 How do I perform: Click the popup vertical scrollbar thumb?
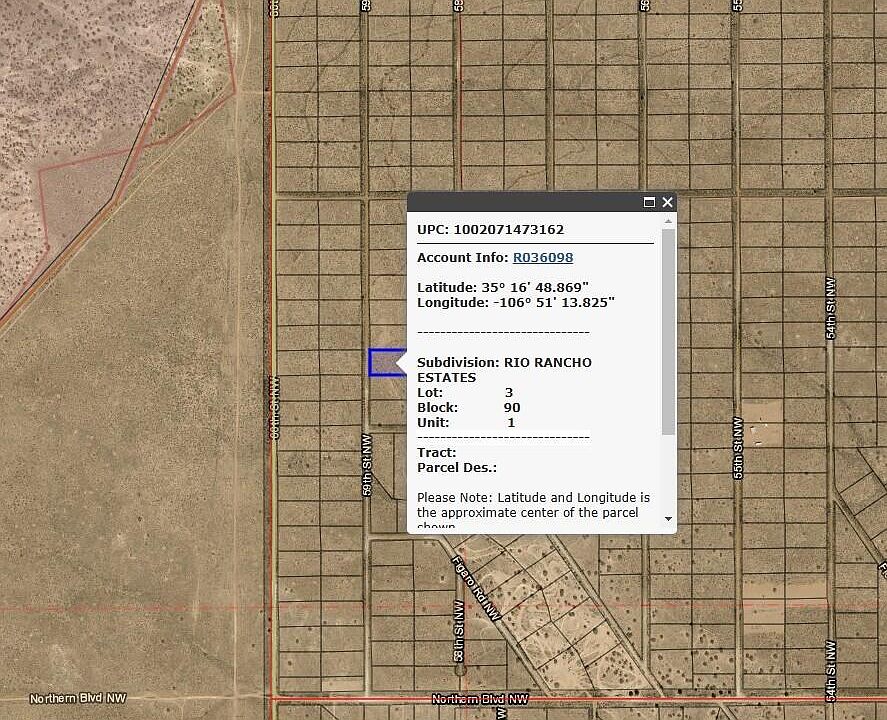tap(668, 330)
